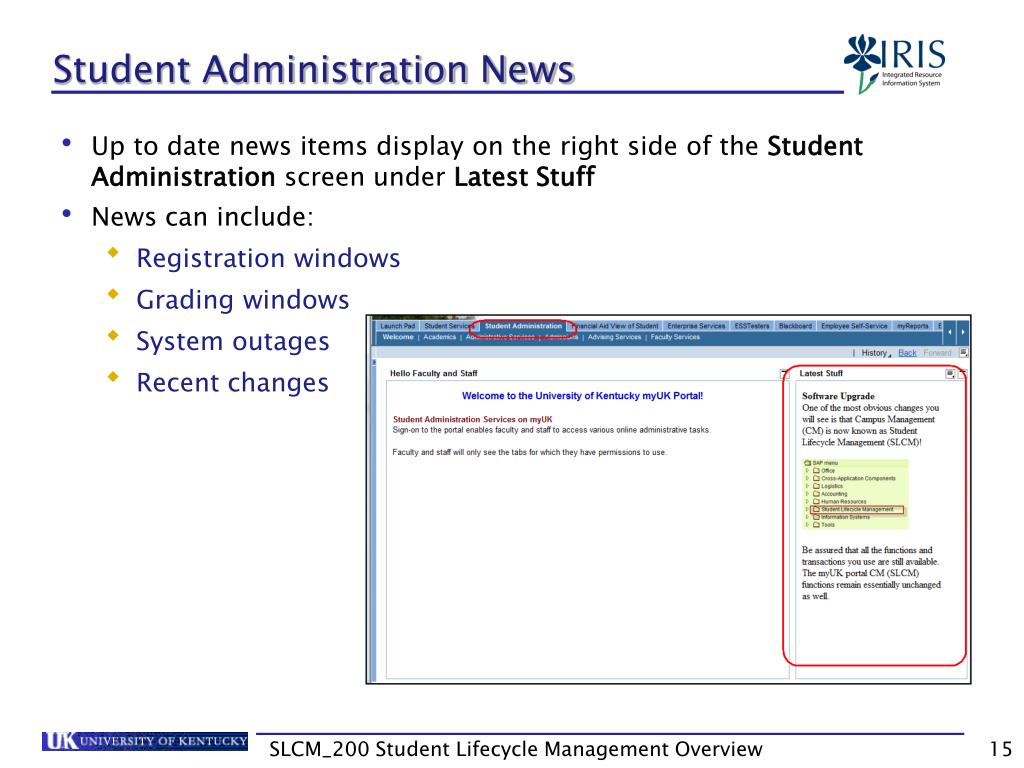Select the myReports tab
Screen dimensions: 1024x768
pyautogui.click(x=912, y=326)
